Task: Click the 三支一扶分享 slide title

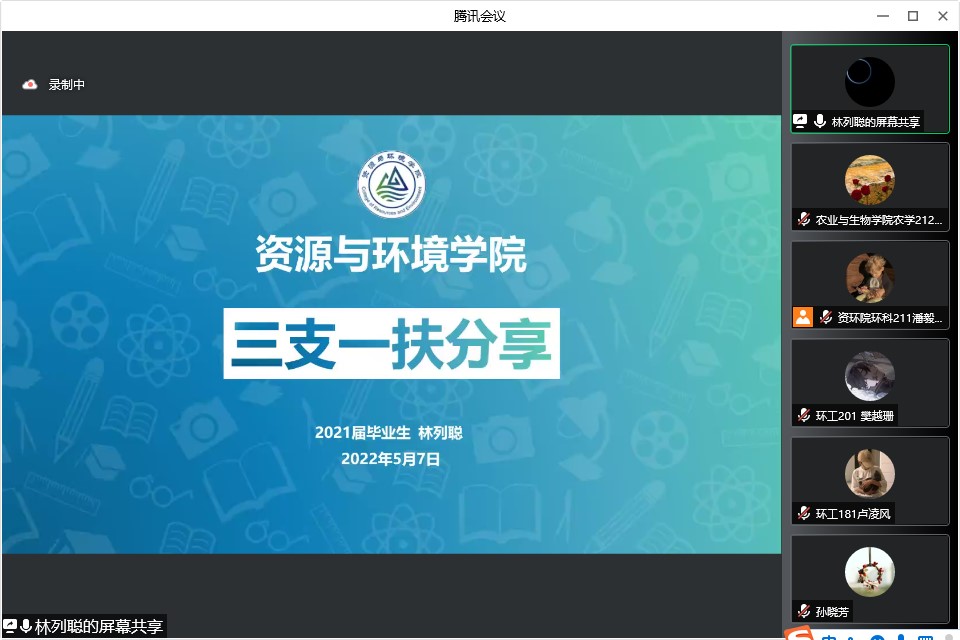Action: (391, 343)
